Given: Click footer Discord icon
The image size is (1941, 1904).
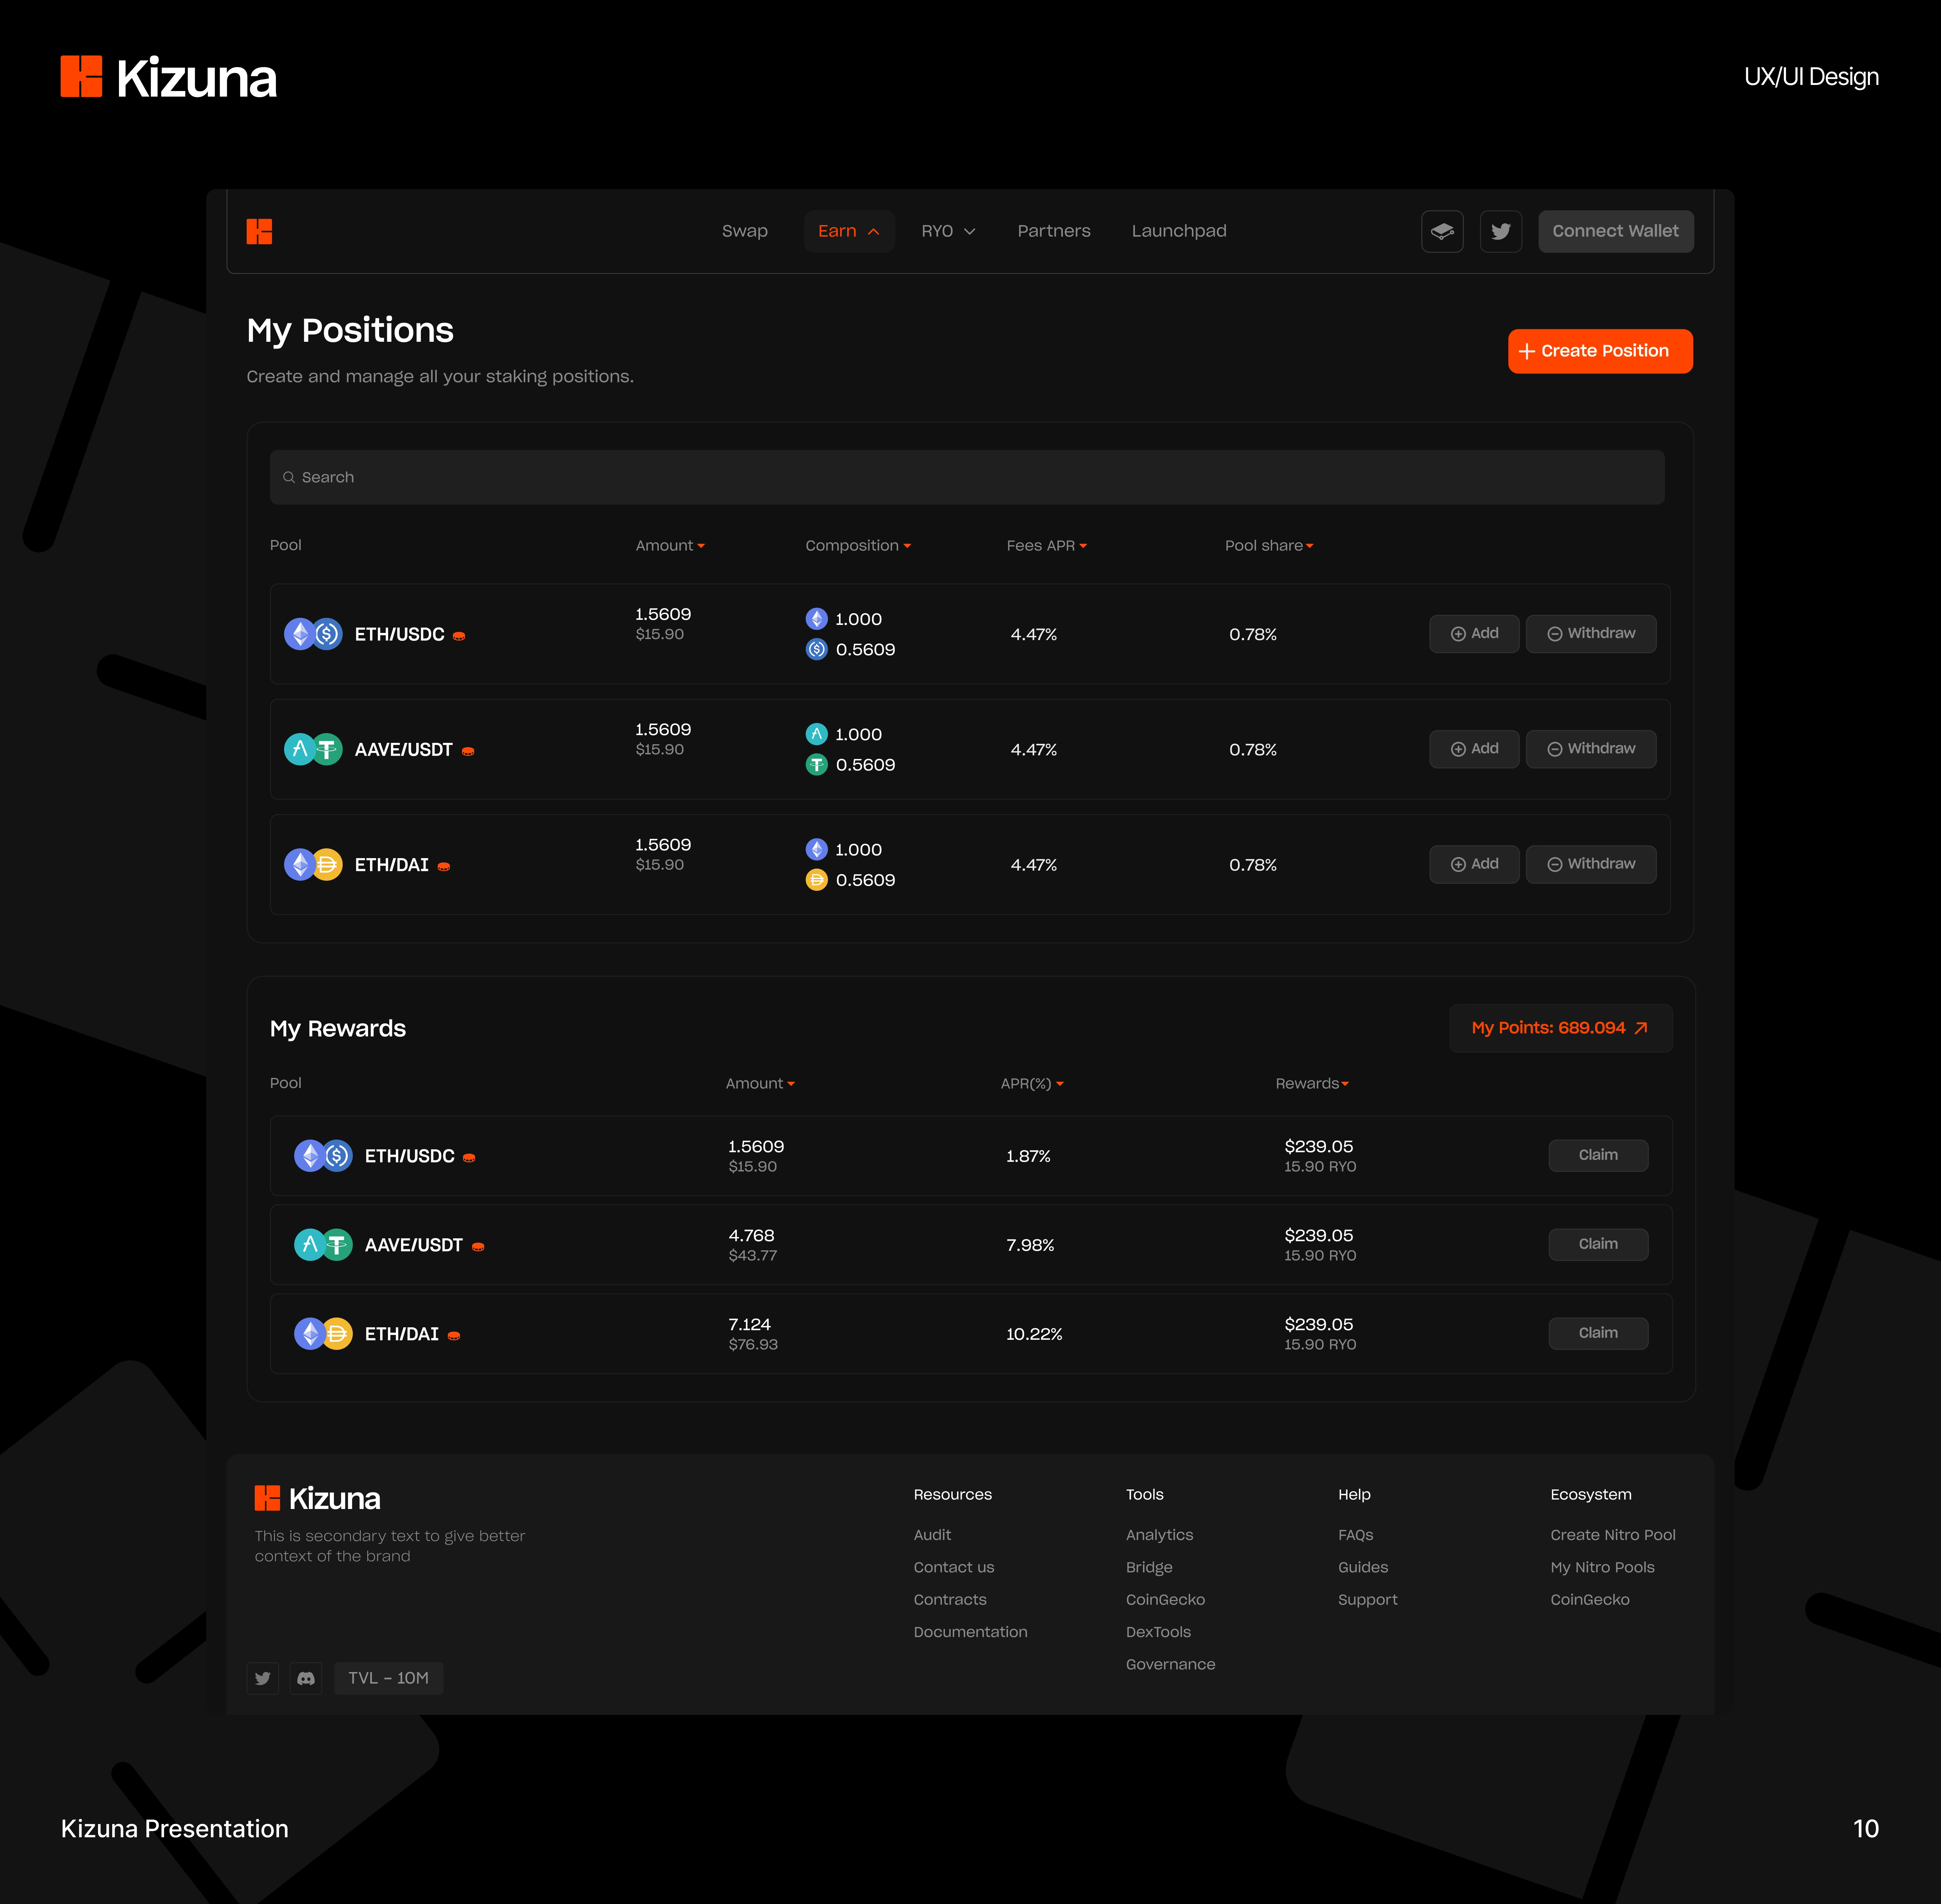Looking at the screenshot, I should [306, 1678].
